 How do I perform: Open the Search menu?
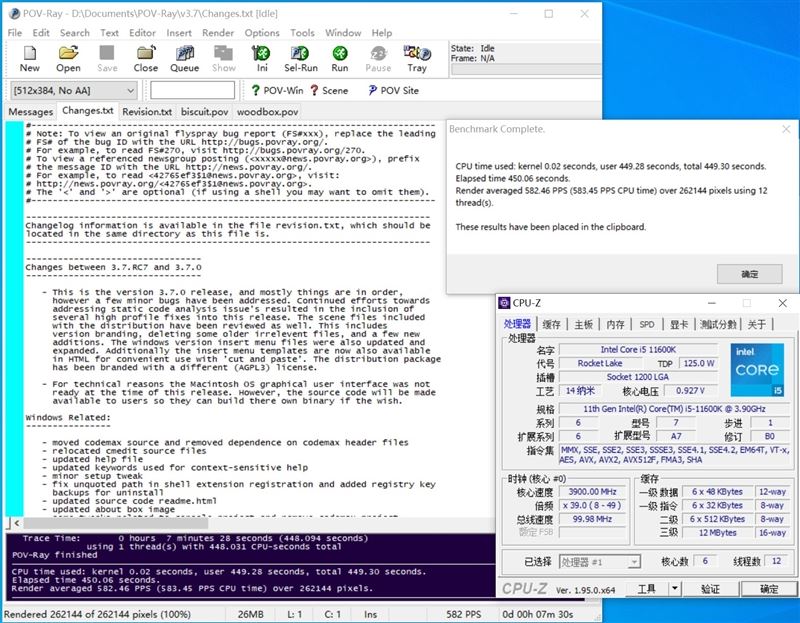pos(74,33)
